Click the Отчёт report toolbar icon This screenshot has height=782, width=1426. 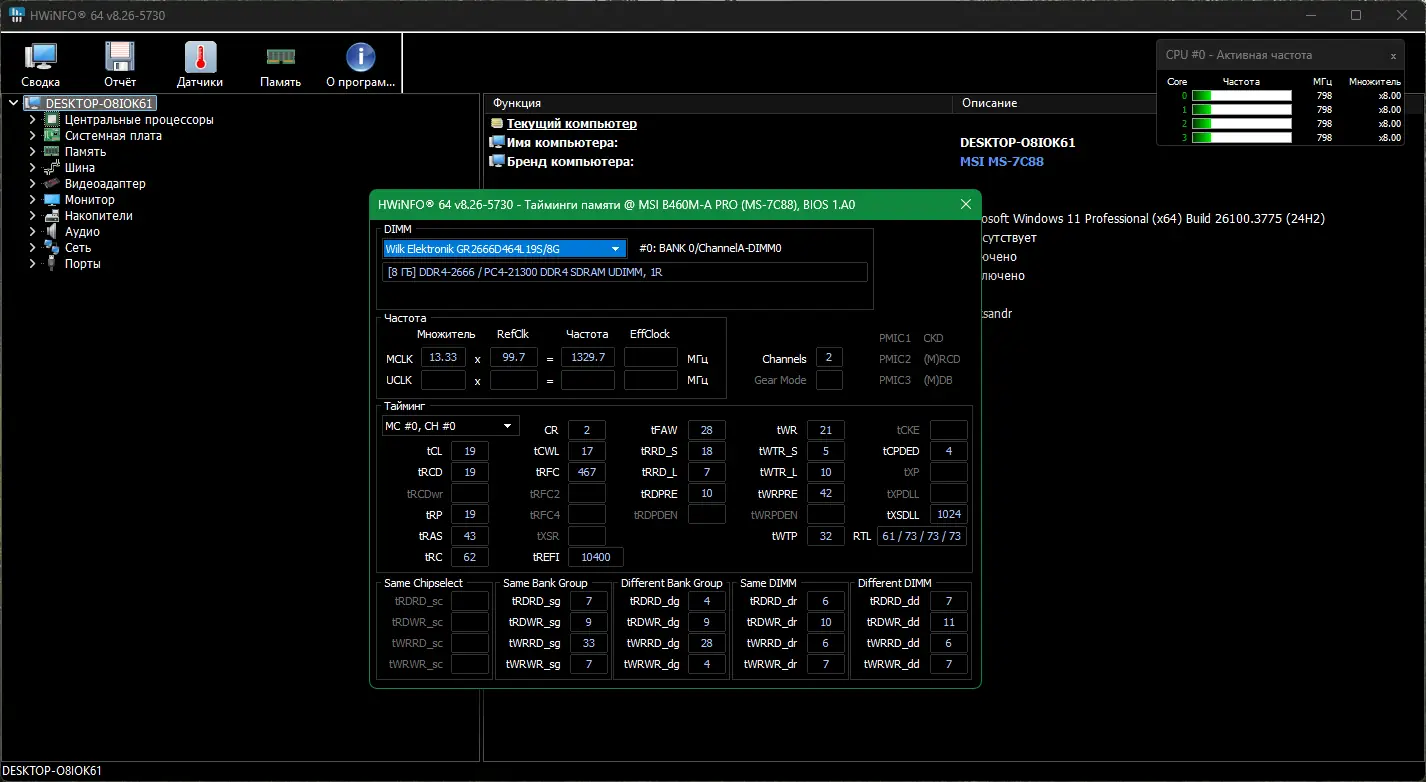click(120, 65)
